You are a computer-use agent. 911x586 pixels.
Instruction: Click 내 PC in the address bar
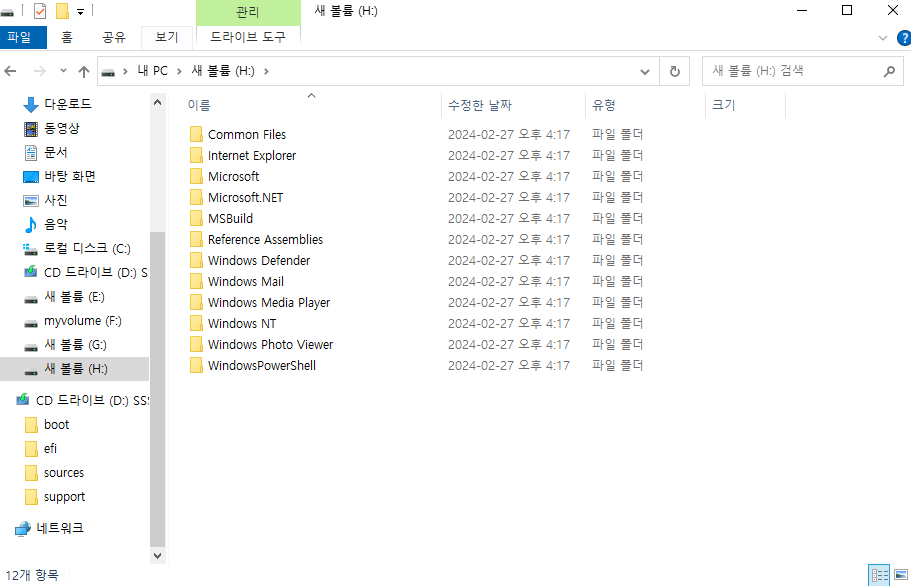tap(152, 71)
